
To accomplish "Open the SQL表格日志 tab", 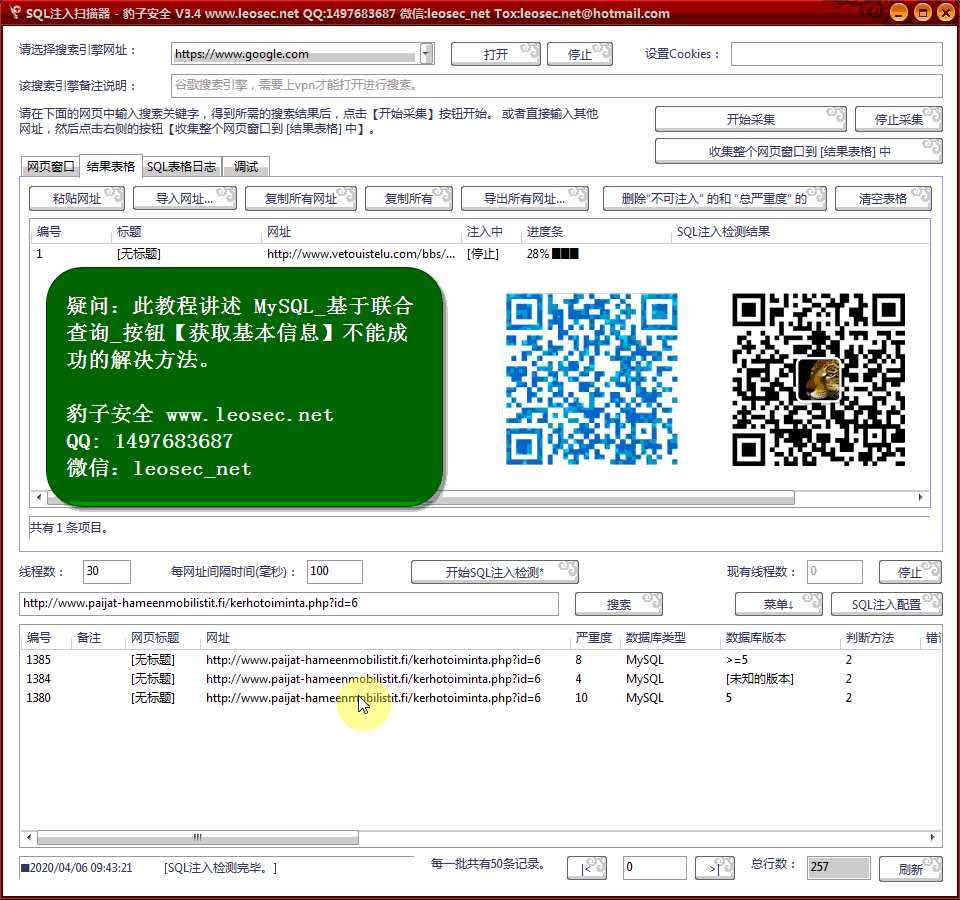I will click(181, 167).
